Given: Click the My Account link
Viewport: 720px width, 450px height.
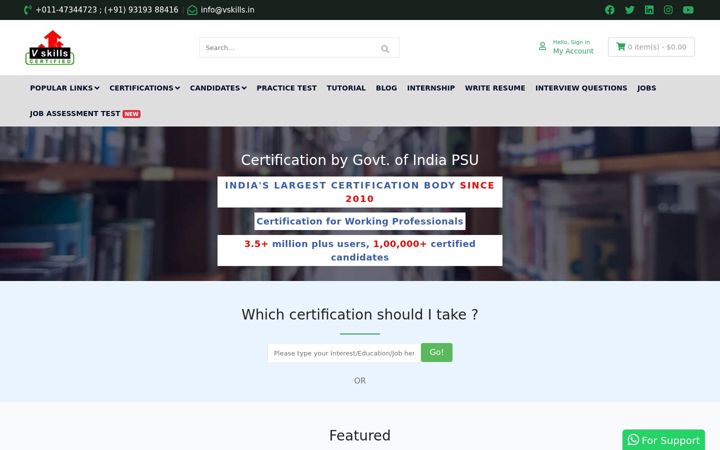Looking at the screenshot, I should click(x=573, y=51).
